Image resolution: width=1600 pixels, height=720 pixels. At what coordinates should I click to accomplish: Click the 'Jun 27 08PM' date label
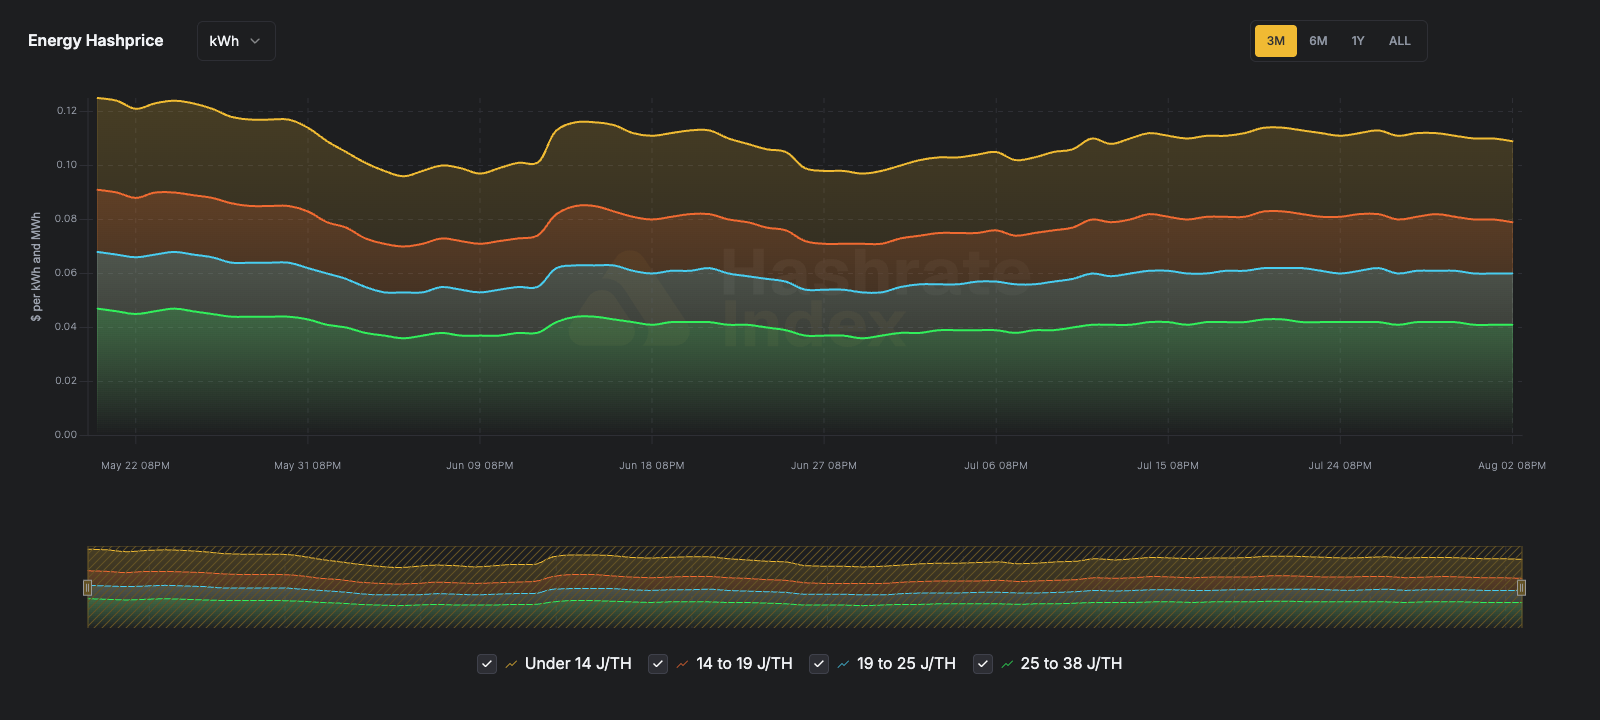click(x=824, y=466)
